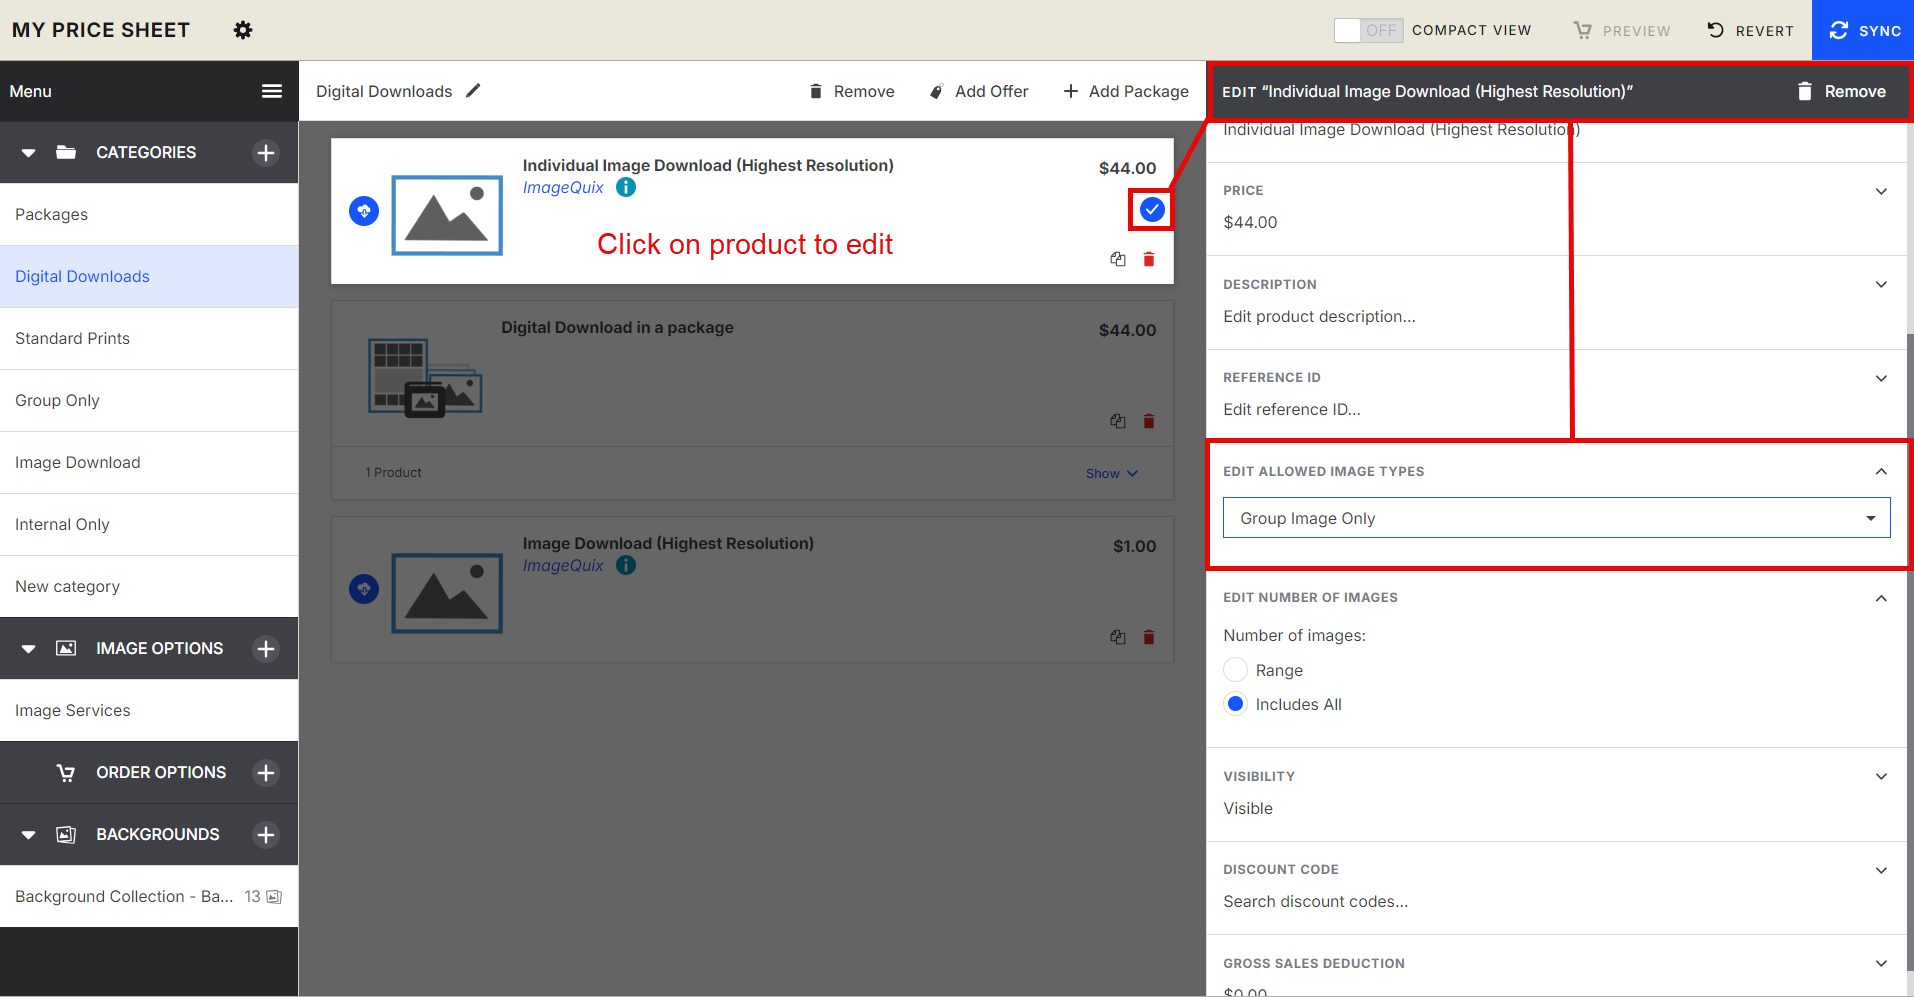Click the Digital Download in a package thumbnail
Image resolution: width=1914 pixels, height=997 pixels.
[425, 377]
